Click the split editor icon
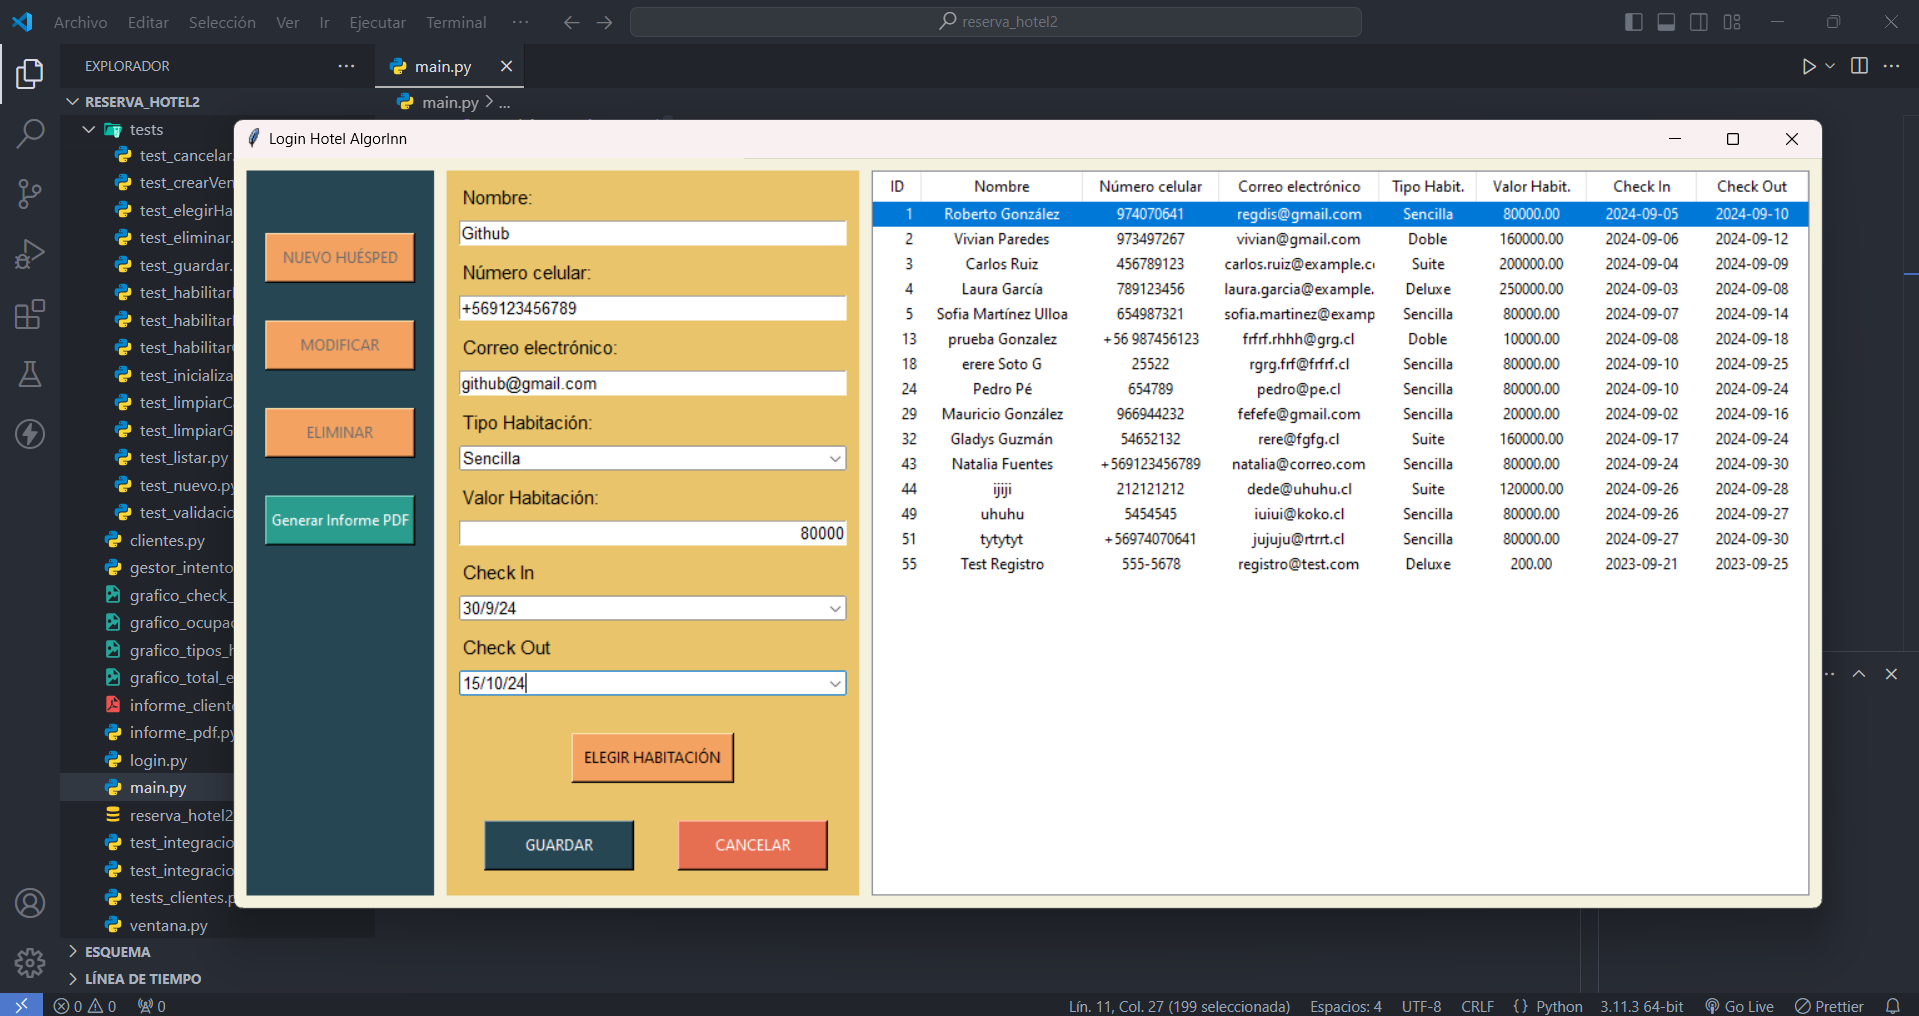Image resolution: width=1919 pixels, height=1016 pixels. [x=1858, y=66]
